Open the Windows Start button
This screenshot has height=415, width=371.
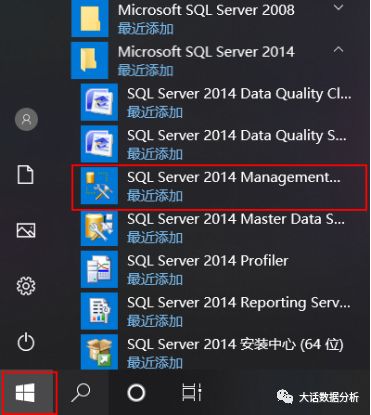pos(25,392)
